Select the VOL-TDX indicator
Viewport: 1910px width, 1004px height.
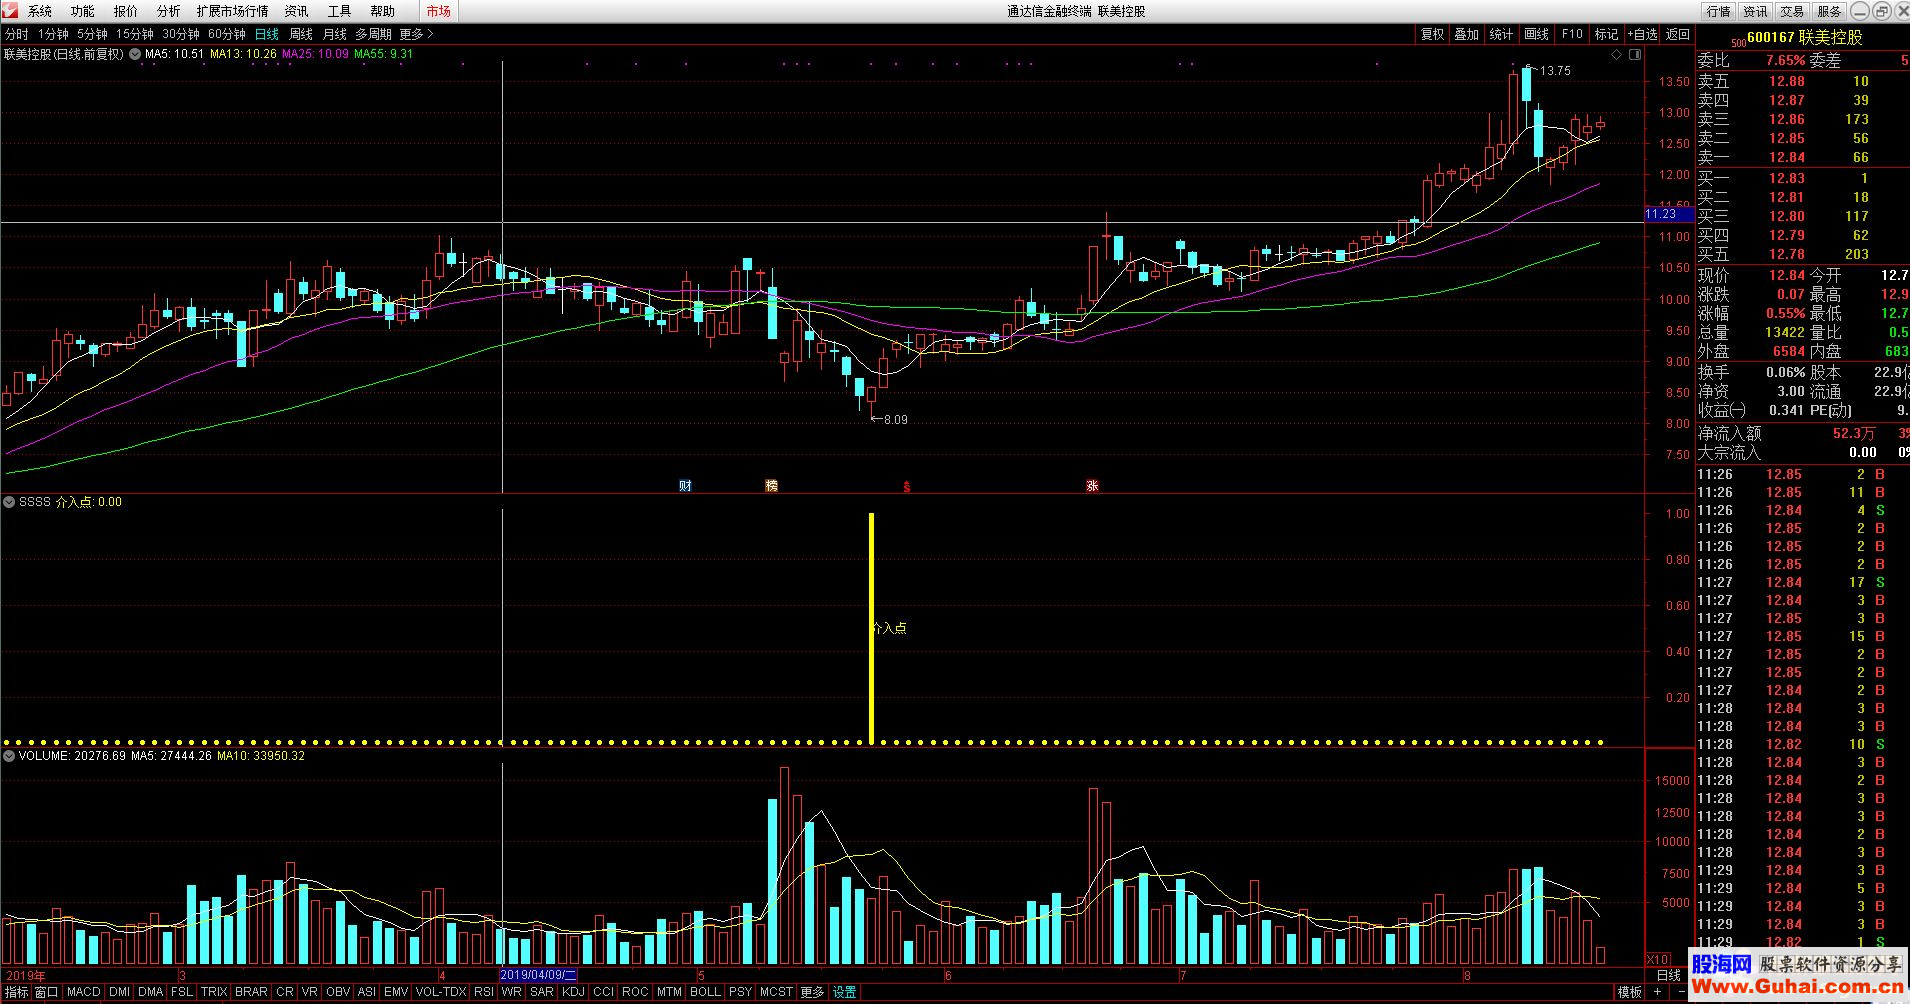pyautogui.click(x=440, y=992)
